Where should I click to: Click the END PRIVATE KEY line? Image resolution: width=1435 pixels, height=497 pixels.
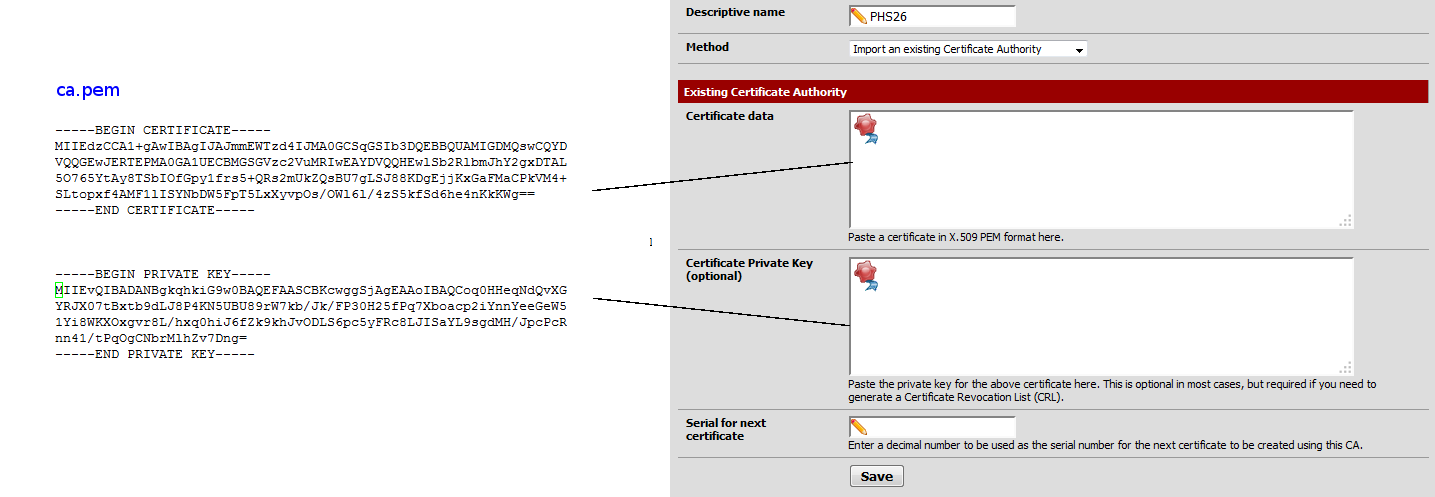click(x=155, y=354)
